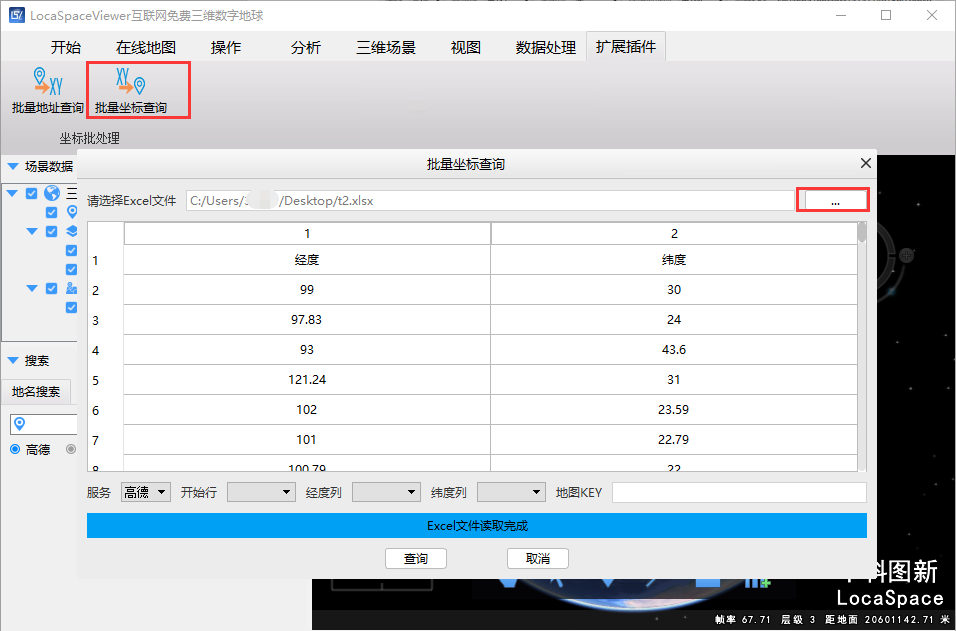956x631 pixels.
Task: Open the 服务 dropdown showing 高德
Action: point(146,492)
